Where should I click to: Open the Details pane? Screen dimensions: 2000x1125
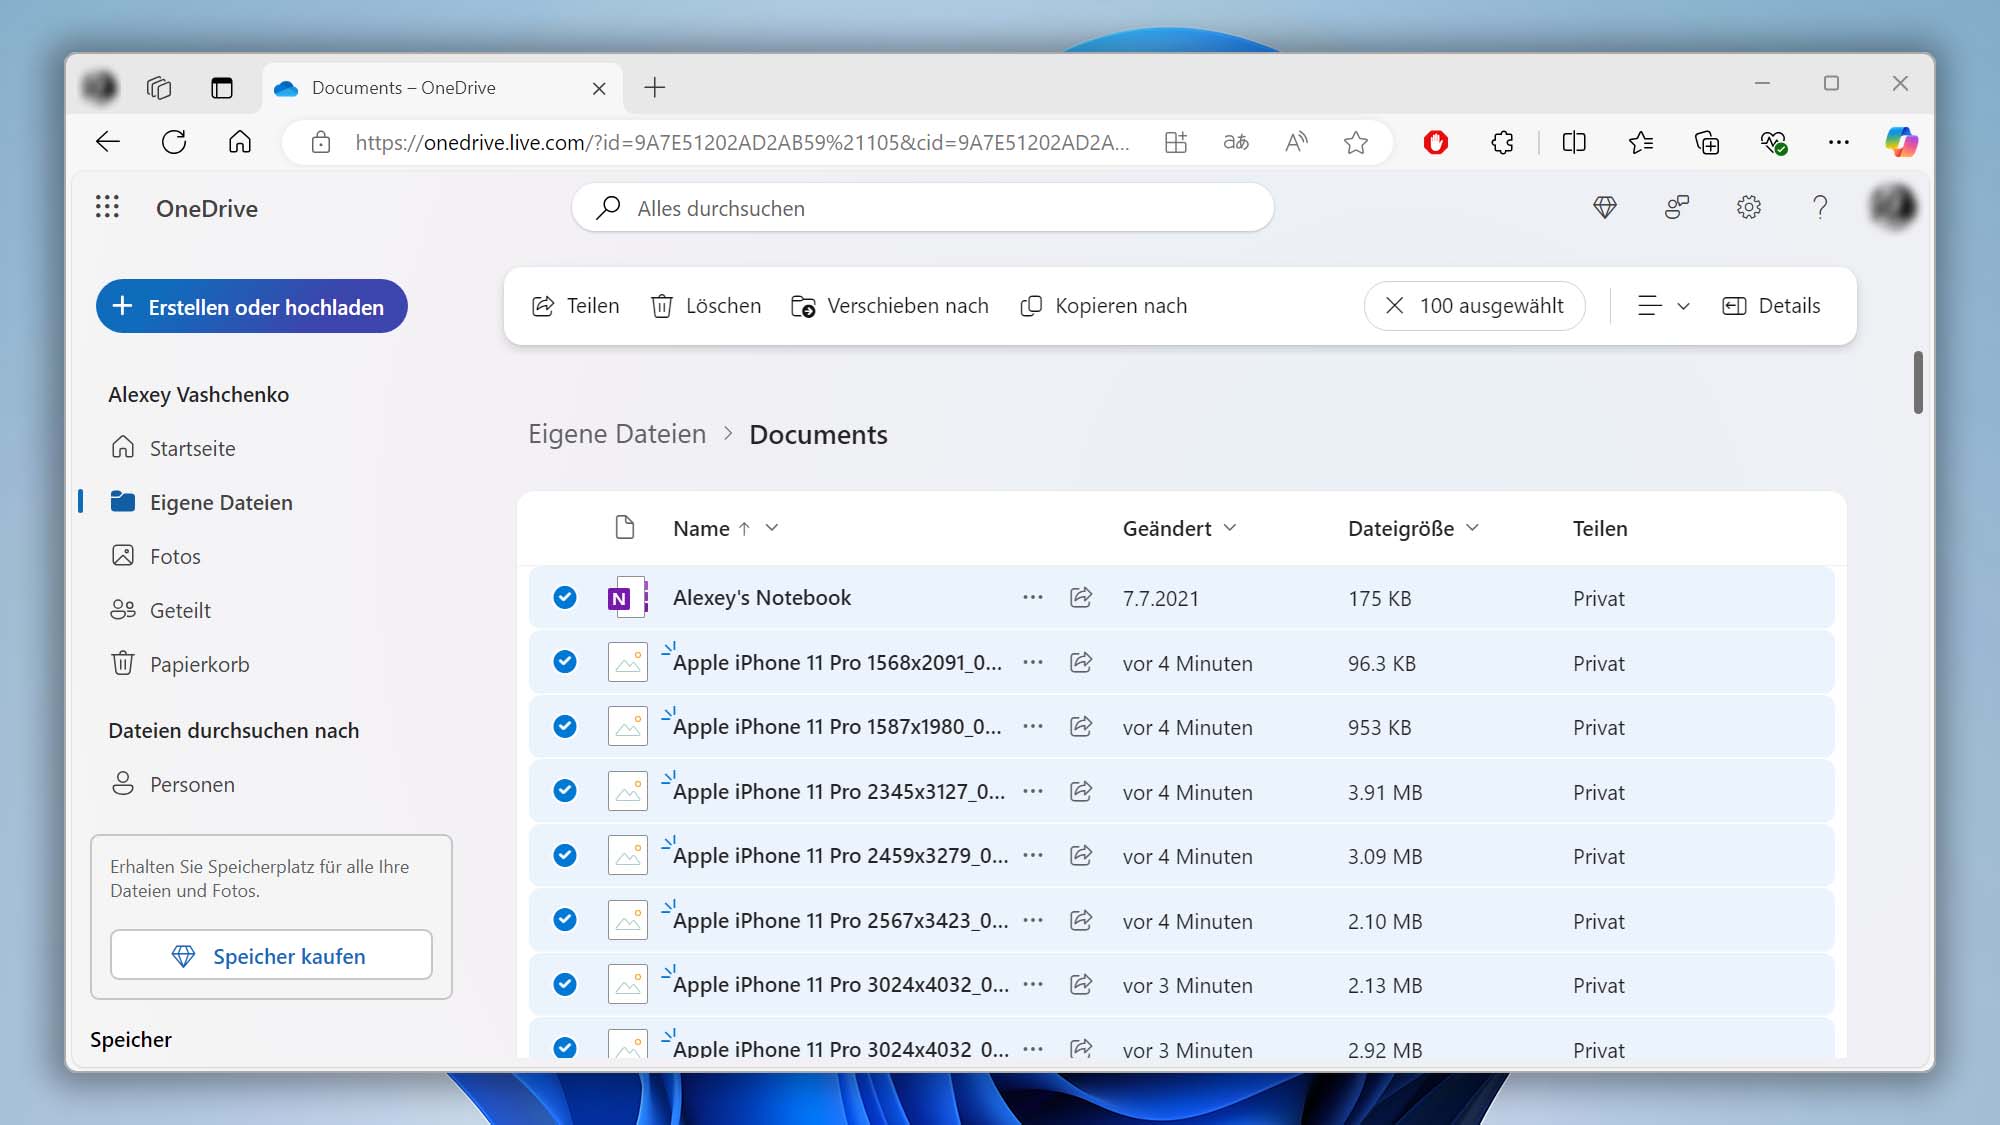pos(1771,306)
